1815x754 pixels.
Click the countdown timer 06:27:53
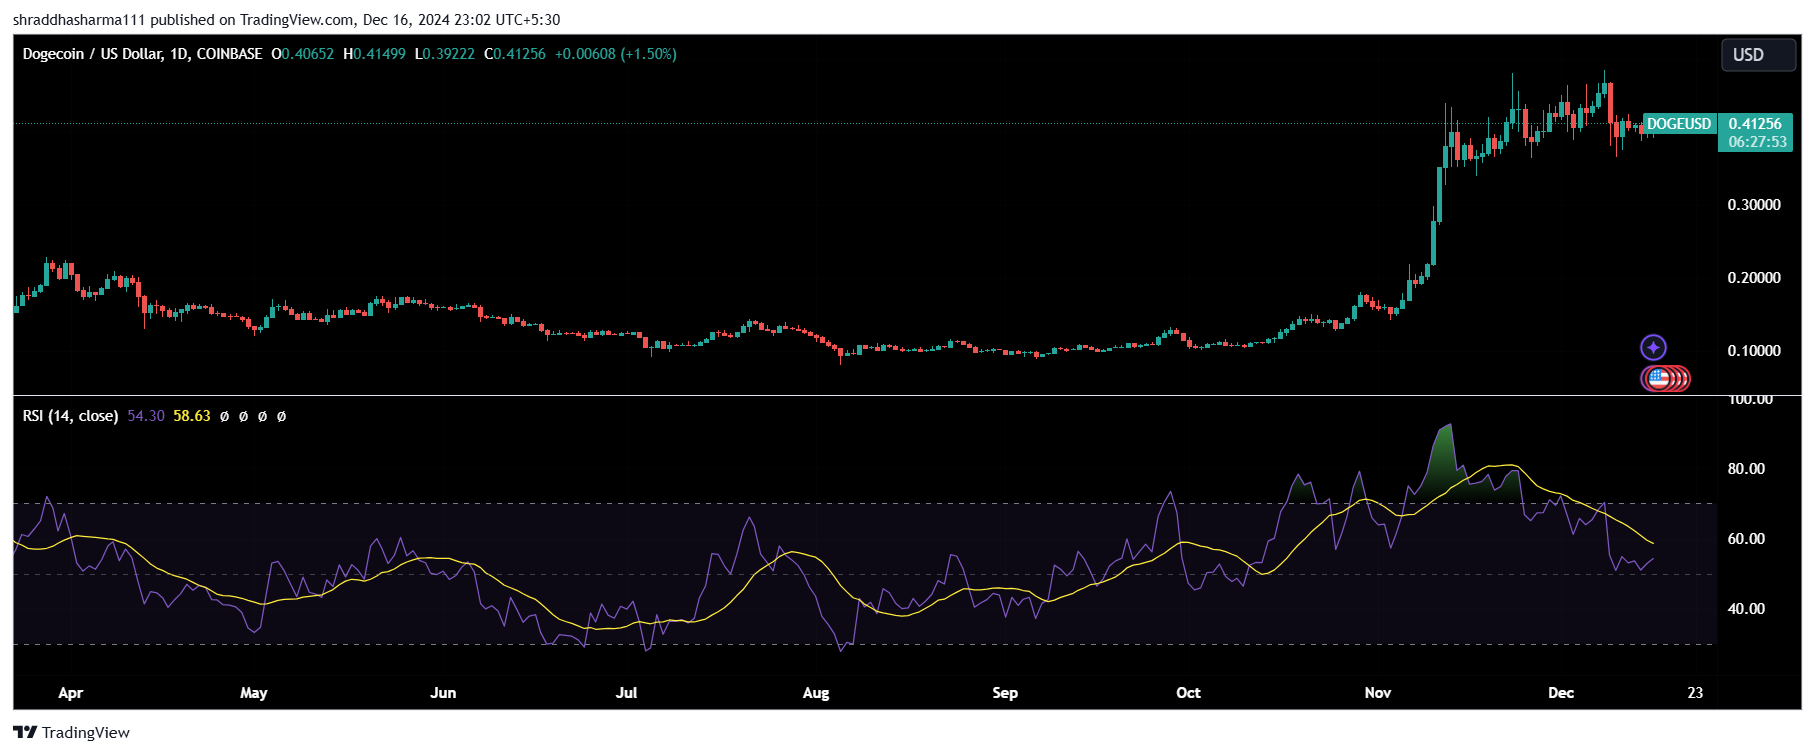(x=1756, y=142)
